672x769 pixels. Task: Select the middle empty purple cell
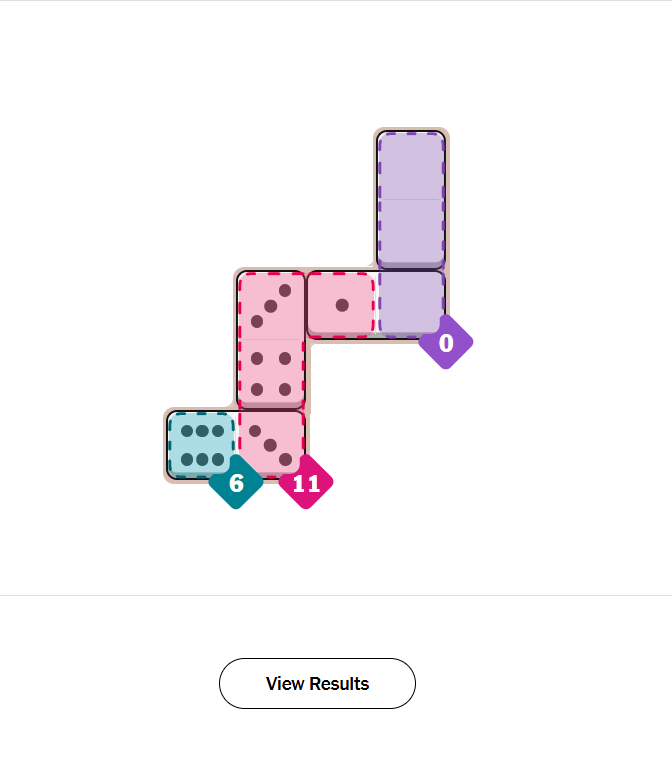[411, 234]
